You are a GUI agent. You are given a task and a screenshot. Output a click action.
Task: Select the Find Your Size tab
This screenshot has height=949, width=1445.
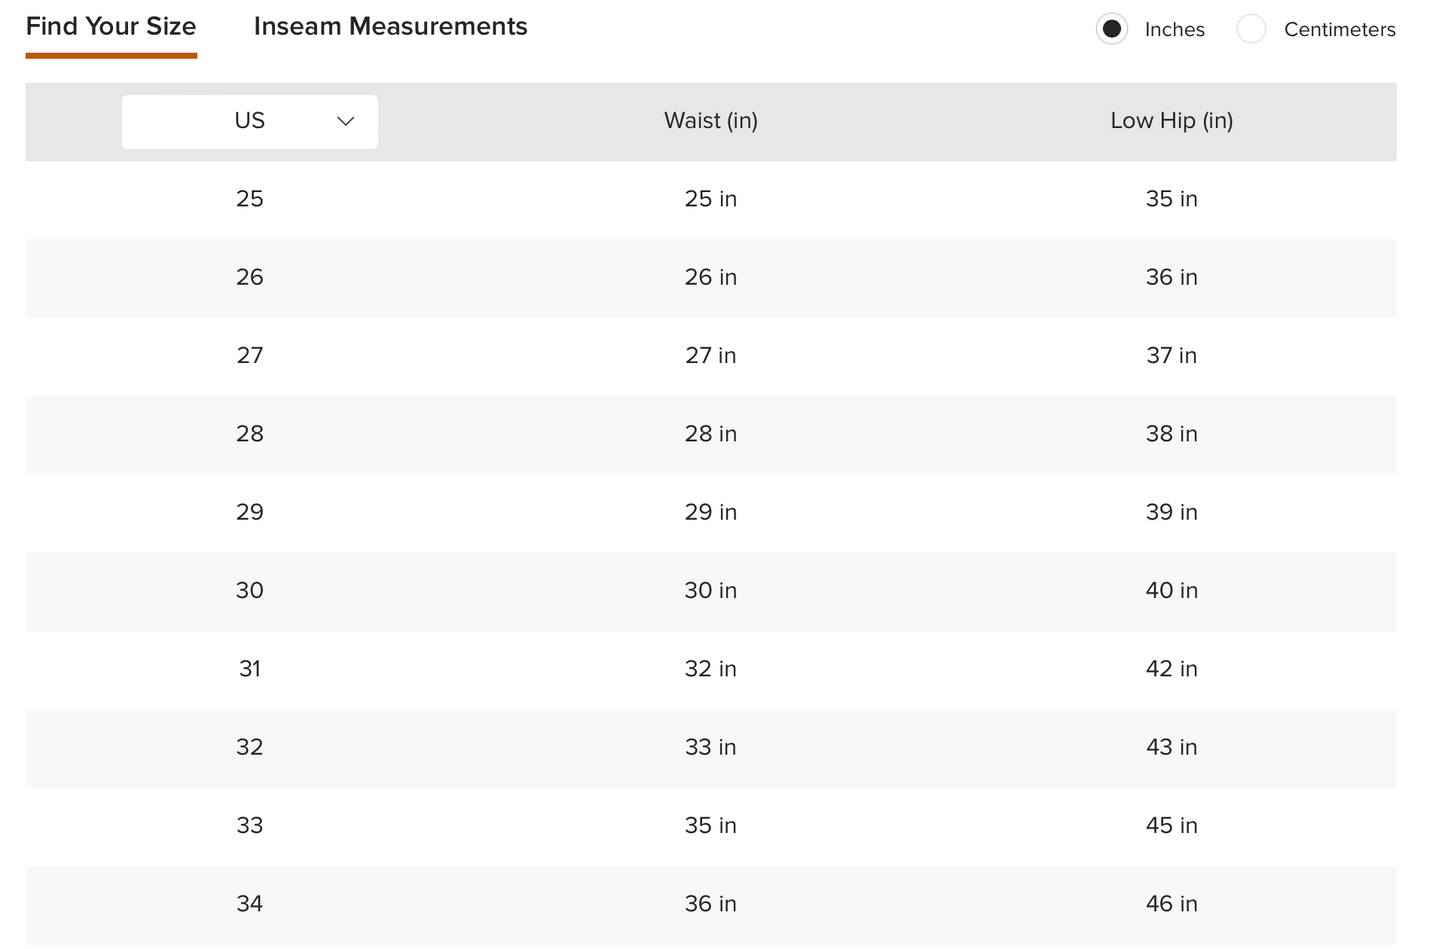click(111, 27)
